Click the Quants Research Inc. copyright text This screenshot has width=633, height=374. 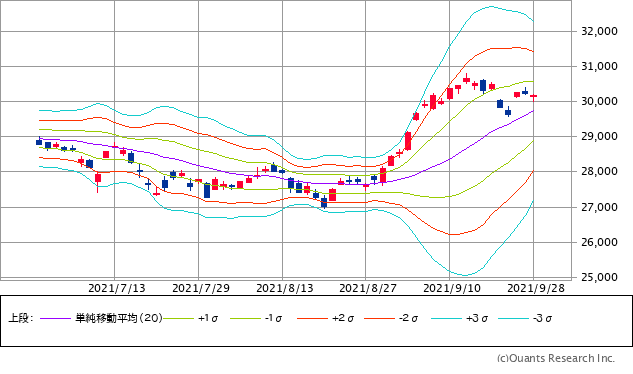tap(556, 358)
